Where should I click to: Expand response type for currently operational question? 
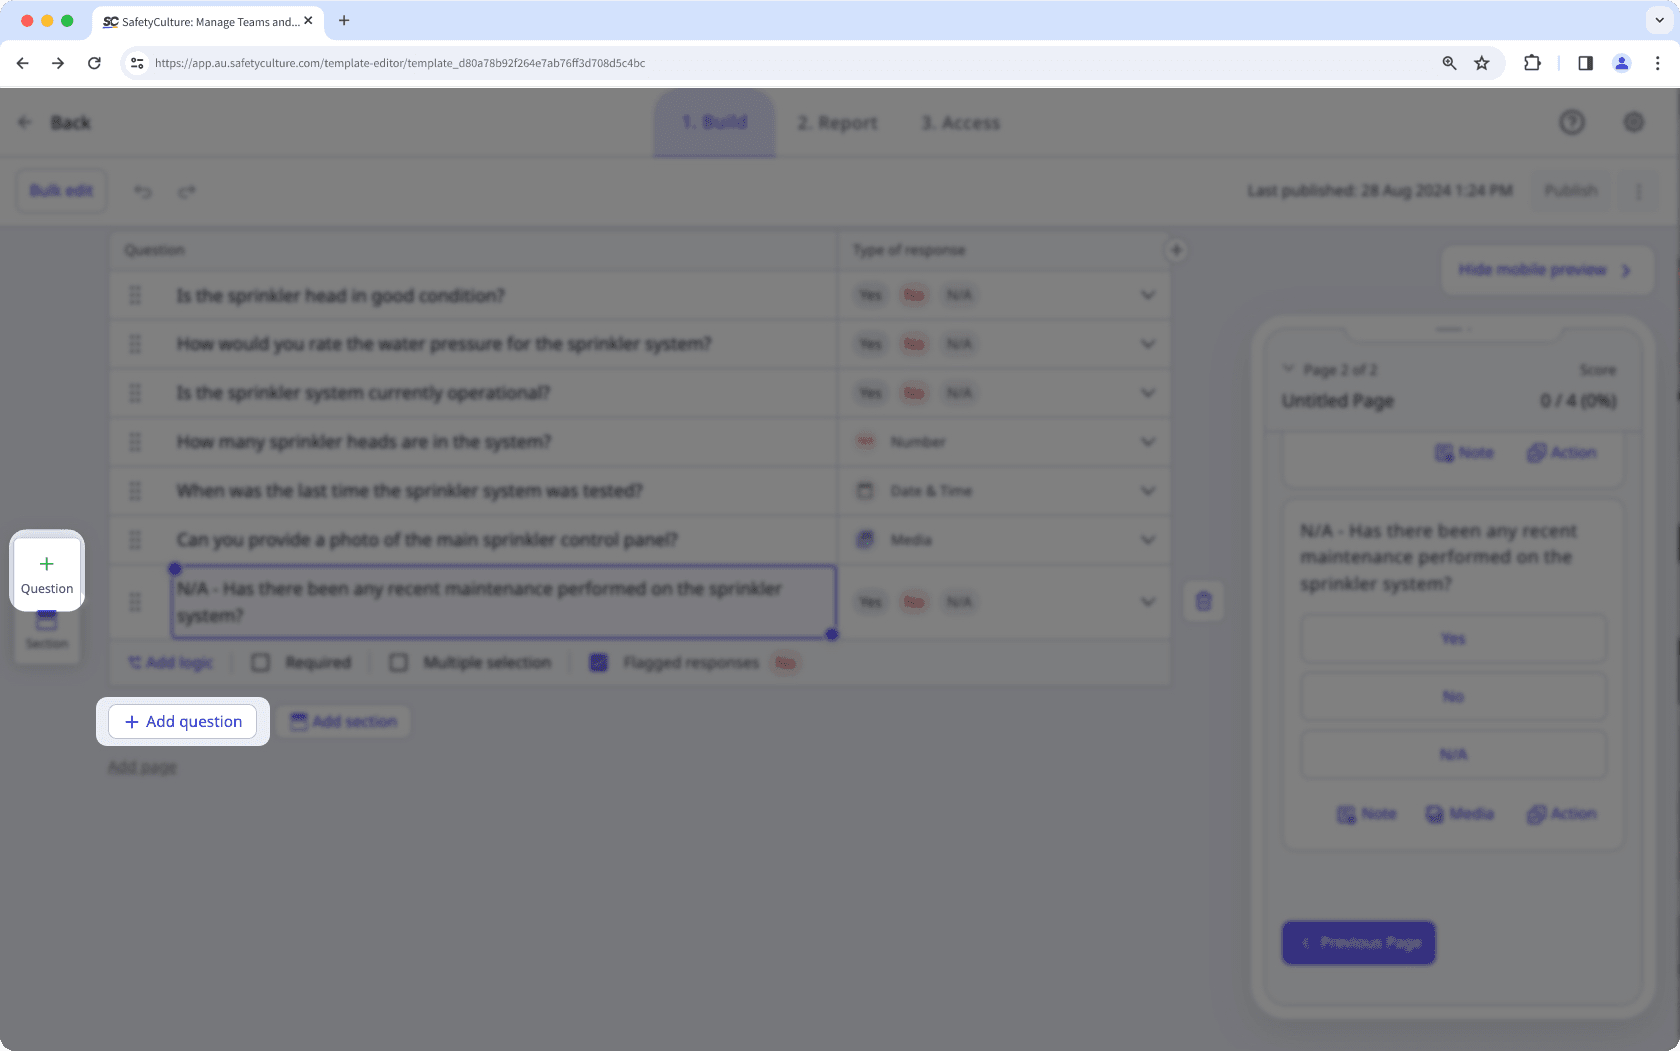[x=1148, y=393]
